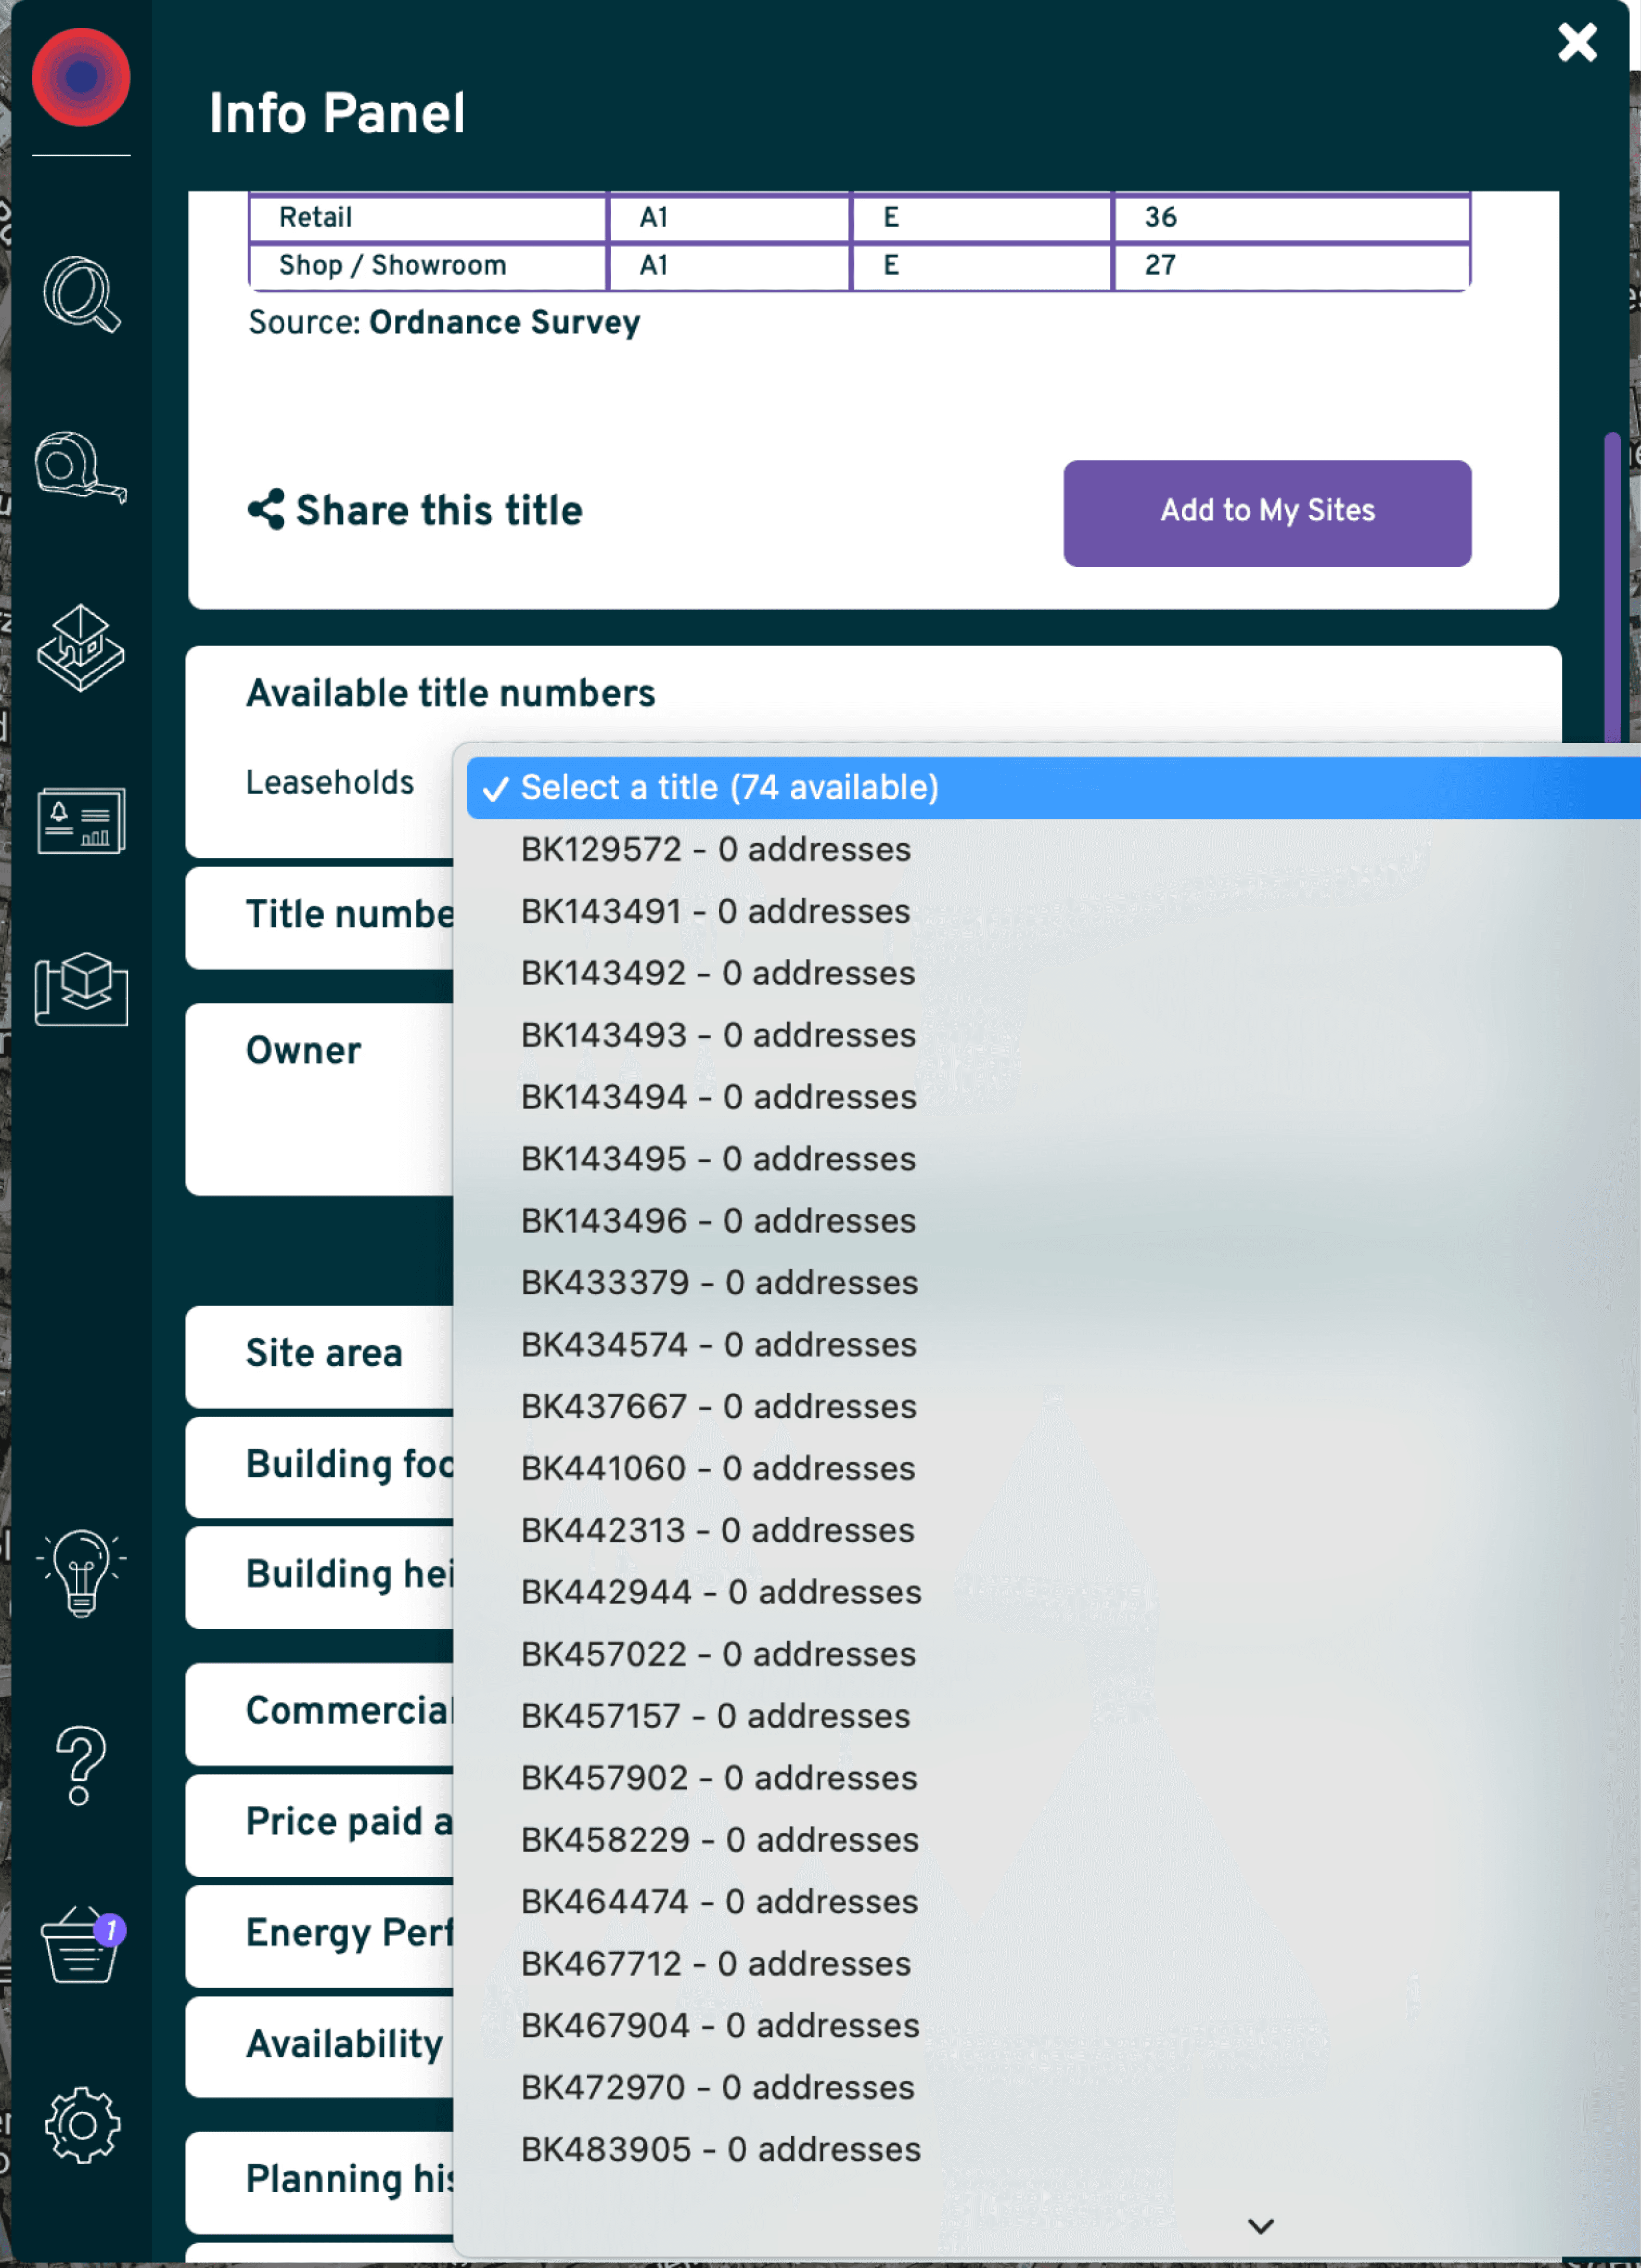Viewport: 1641px width, 2268px height.
Task: Open the question mark help icon
Action: (81, 1765)
